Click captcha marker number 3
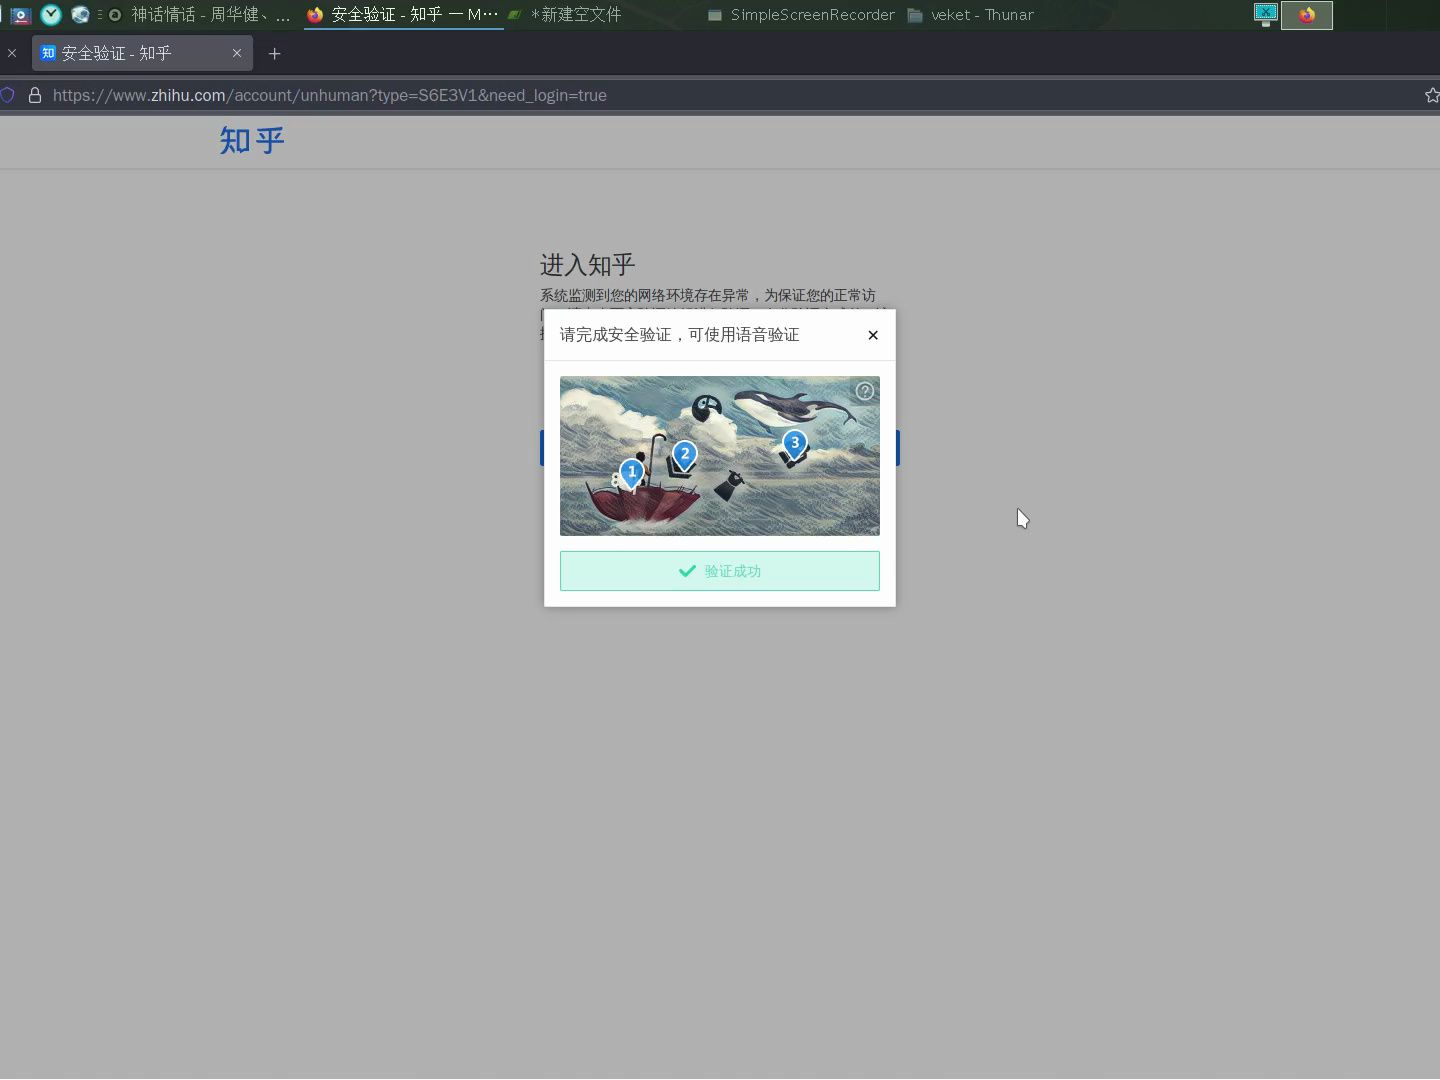The width and height of the screenshot is (1440, 1080). pyautogui.click(x=795, y=445)
